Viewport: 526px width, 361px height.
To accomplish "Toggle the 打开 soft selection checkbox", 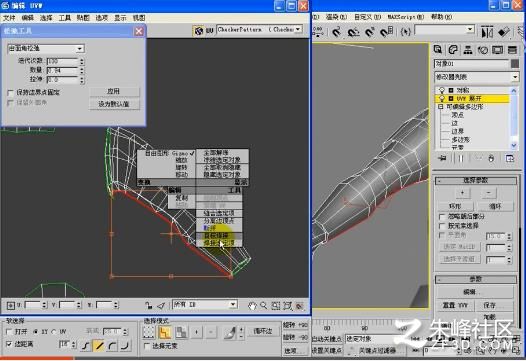I will click(x=10, y=331).
